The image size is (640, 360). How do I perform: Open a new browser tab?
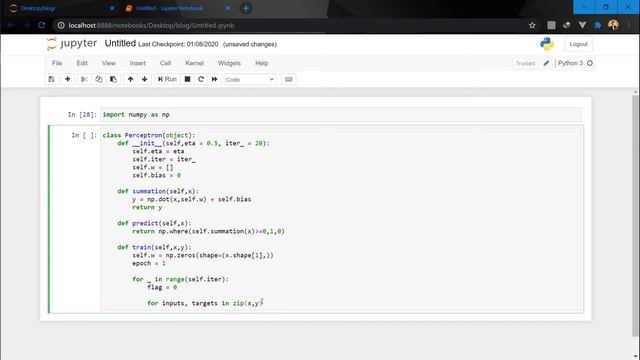tap(246, 8)
